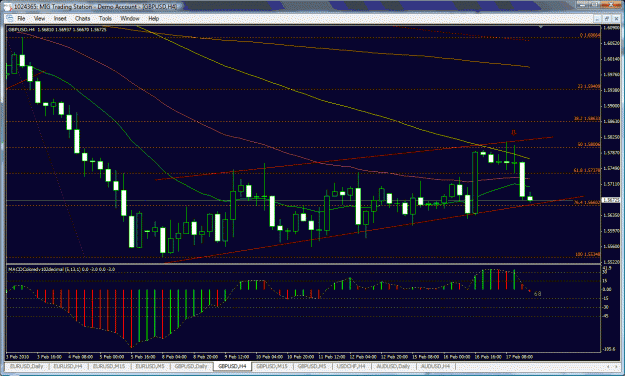Viewport: 625px width, 376px height.
Task: Click the 68 value in the MACD window
Action: tap(537, 294)
